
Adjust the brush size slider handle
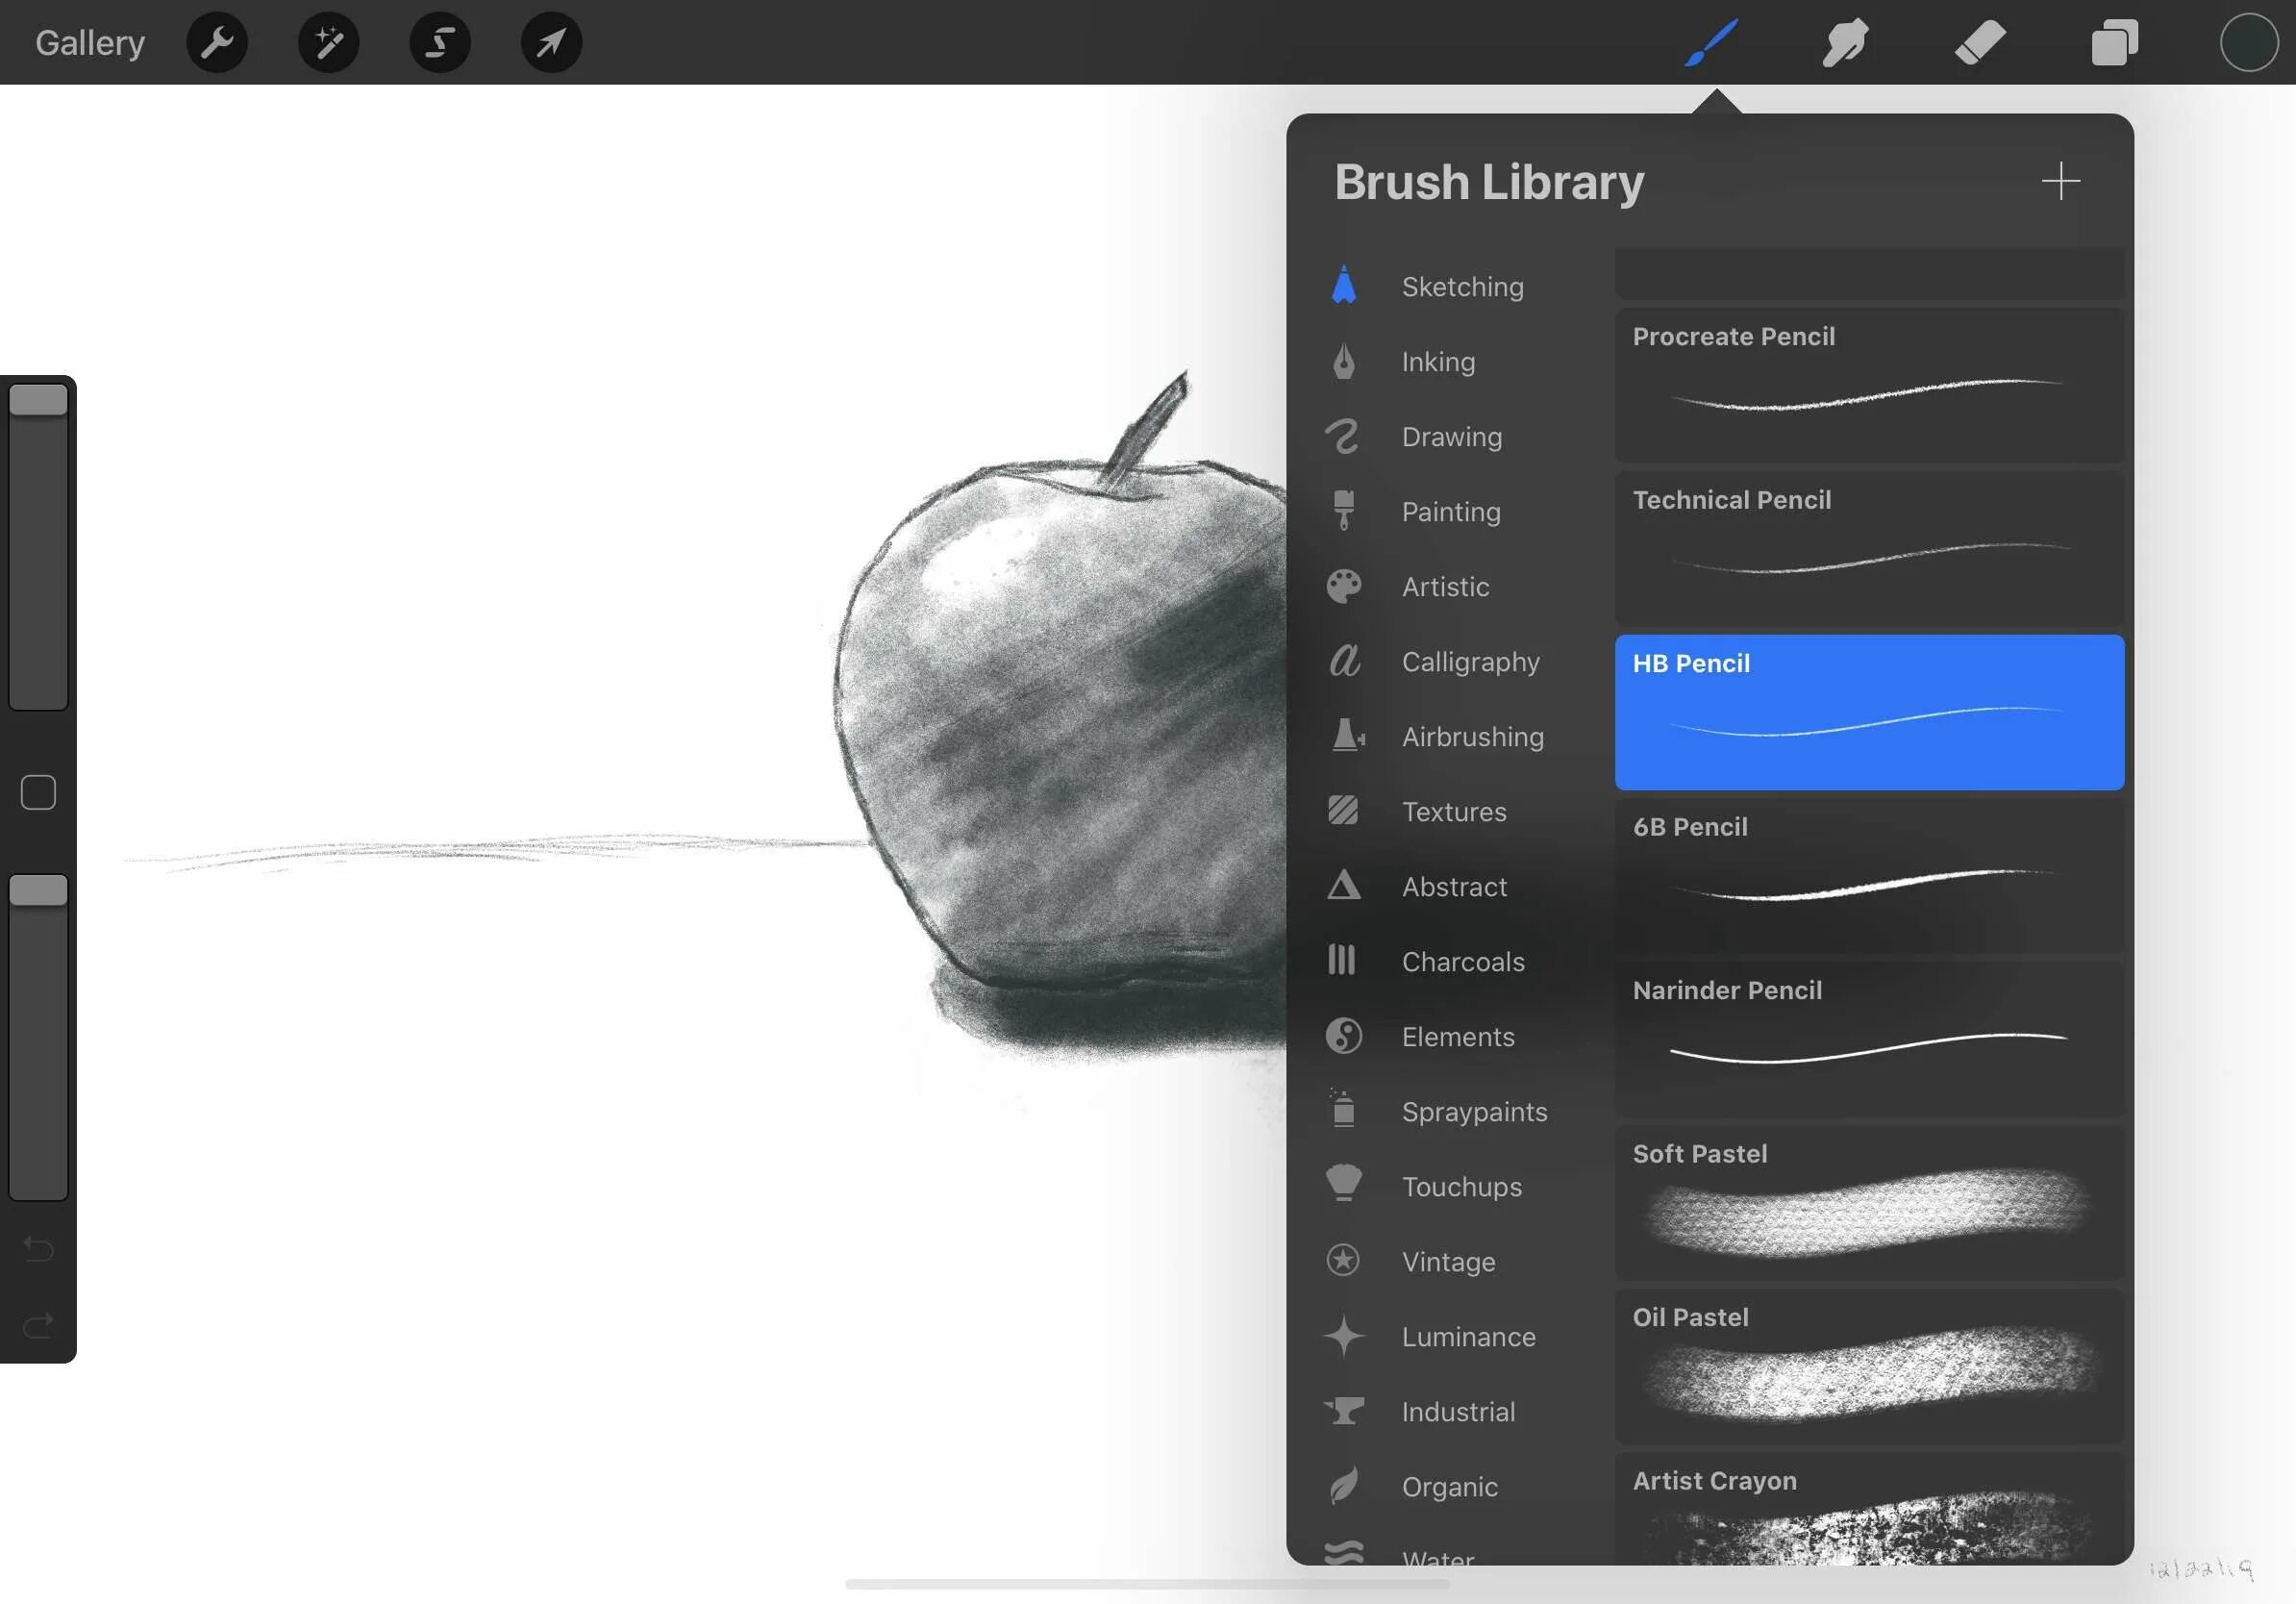[38, 400]
